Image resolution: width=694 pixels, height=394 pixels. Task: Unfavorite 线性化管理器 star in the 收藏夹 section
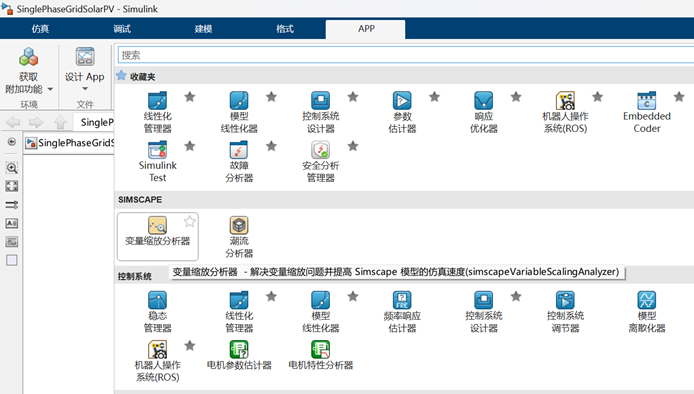[x=190, y=97]
